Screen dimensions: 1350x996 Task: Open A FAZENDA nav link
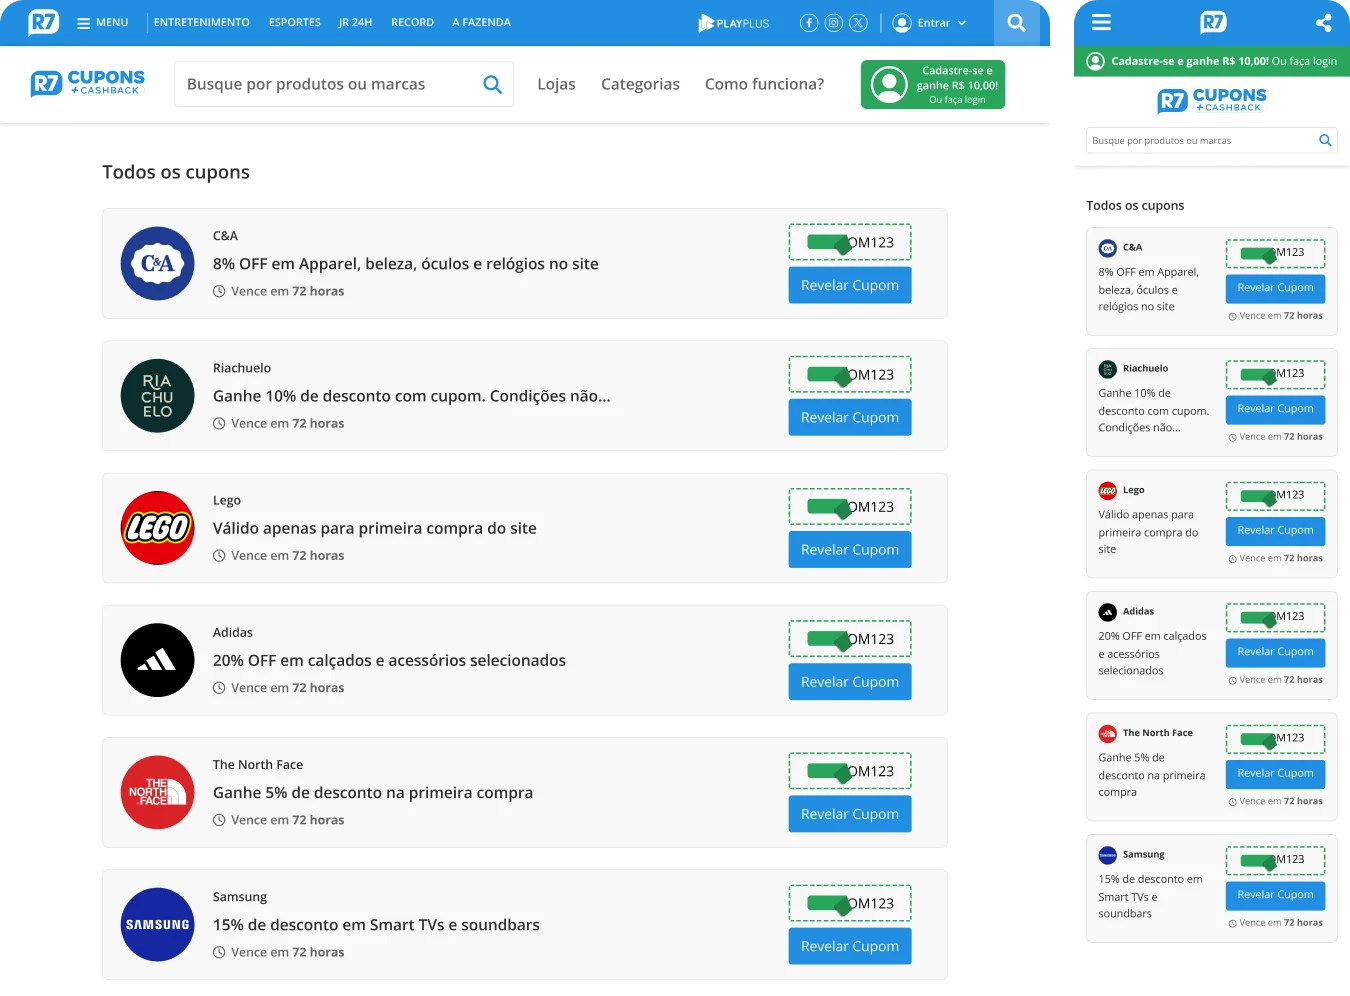coord(481,22)
